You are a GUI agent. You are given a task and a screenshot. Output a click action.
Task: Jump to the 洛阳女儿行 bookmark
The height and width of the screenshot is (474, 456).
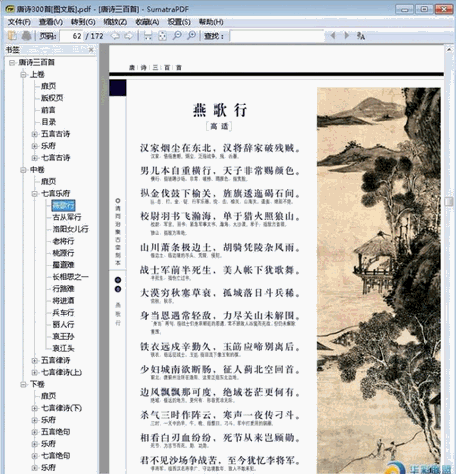70,229
